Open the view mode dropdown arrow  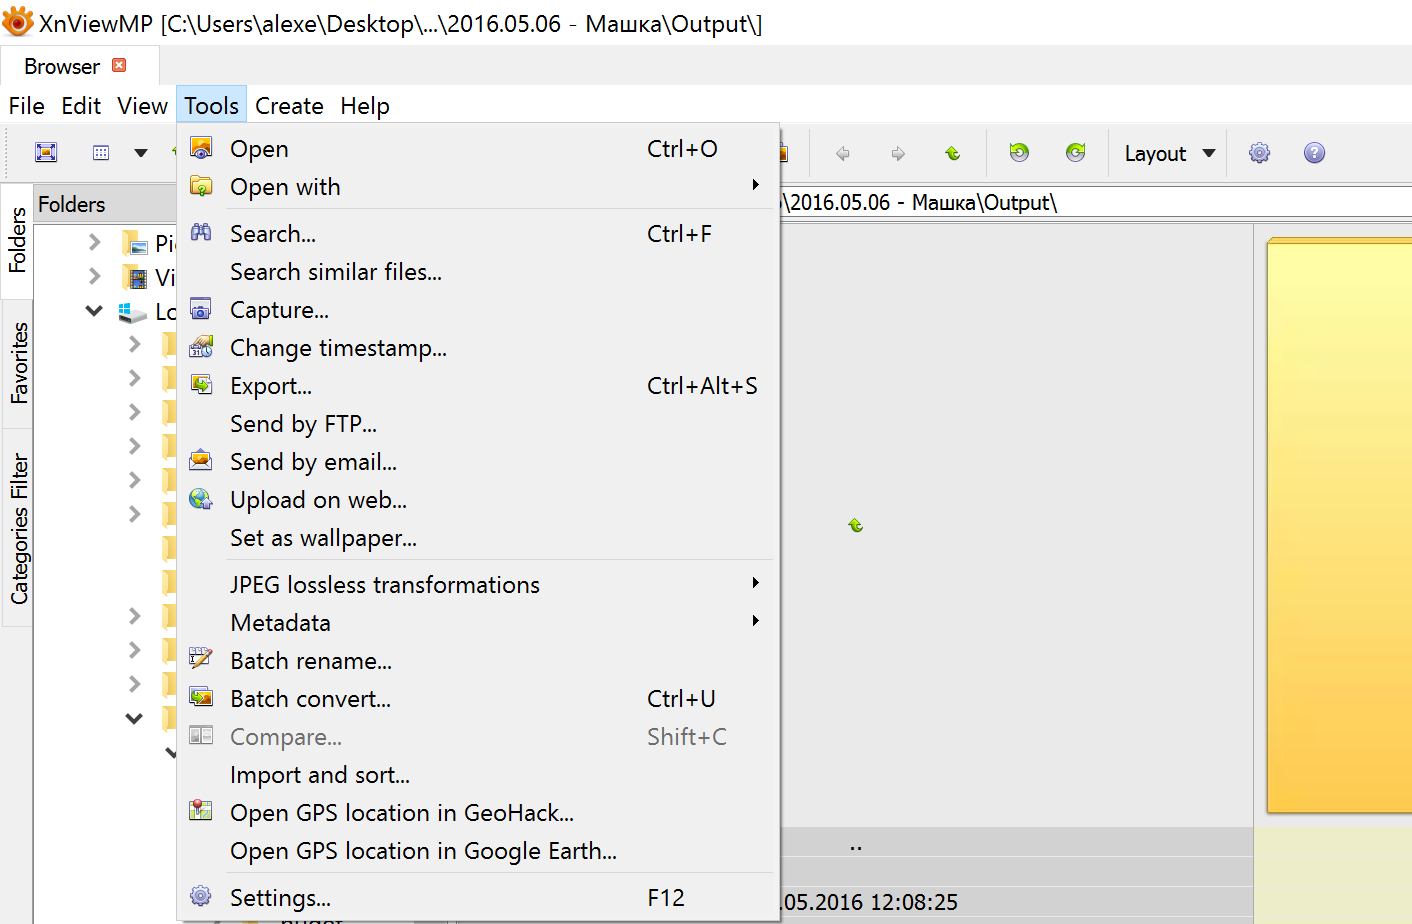point(141,153)
